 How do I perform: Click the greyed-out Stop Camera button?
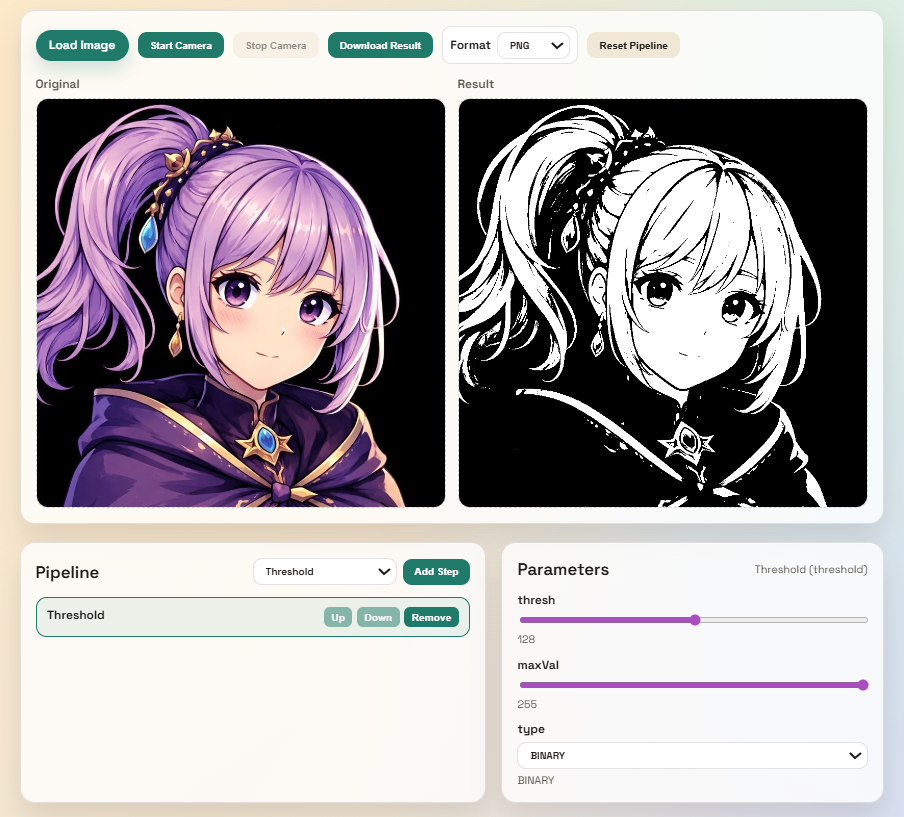click(276, 45)
